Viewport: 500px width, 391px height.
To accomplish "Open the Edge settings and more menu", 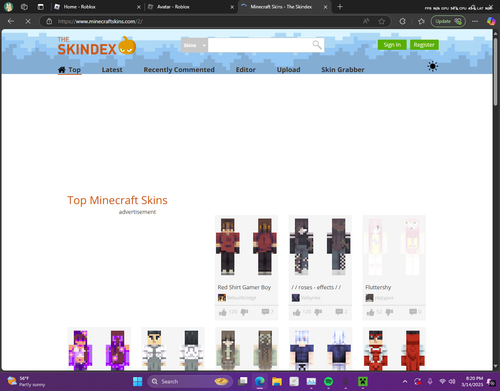I will (475, 21).
